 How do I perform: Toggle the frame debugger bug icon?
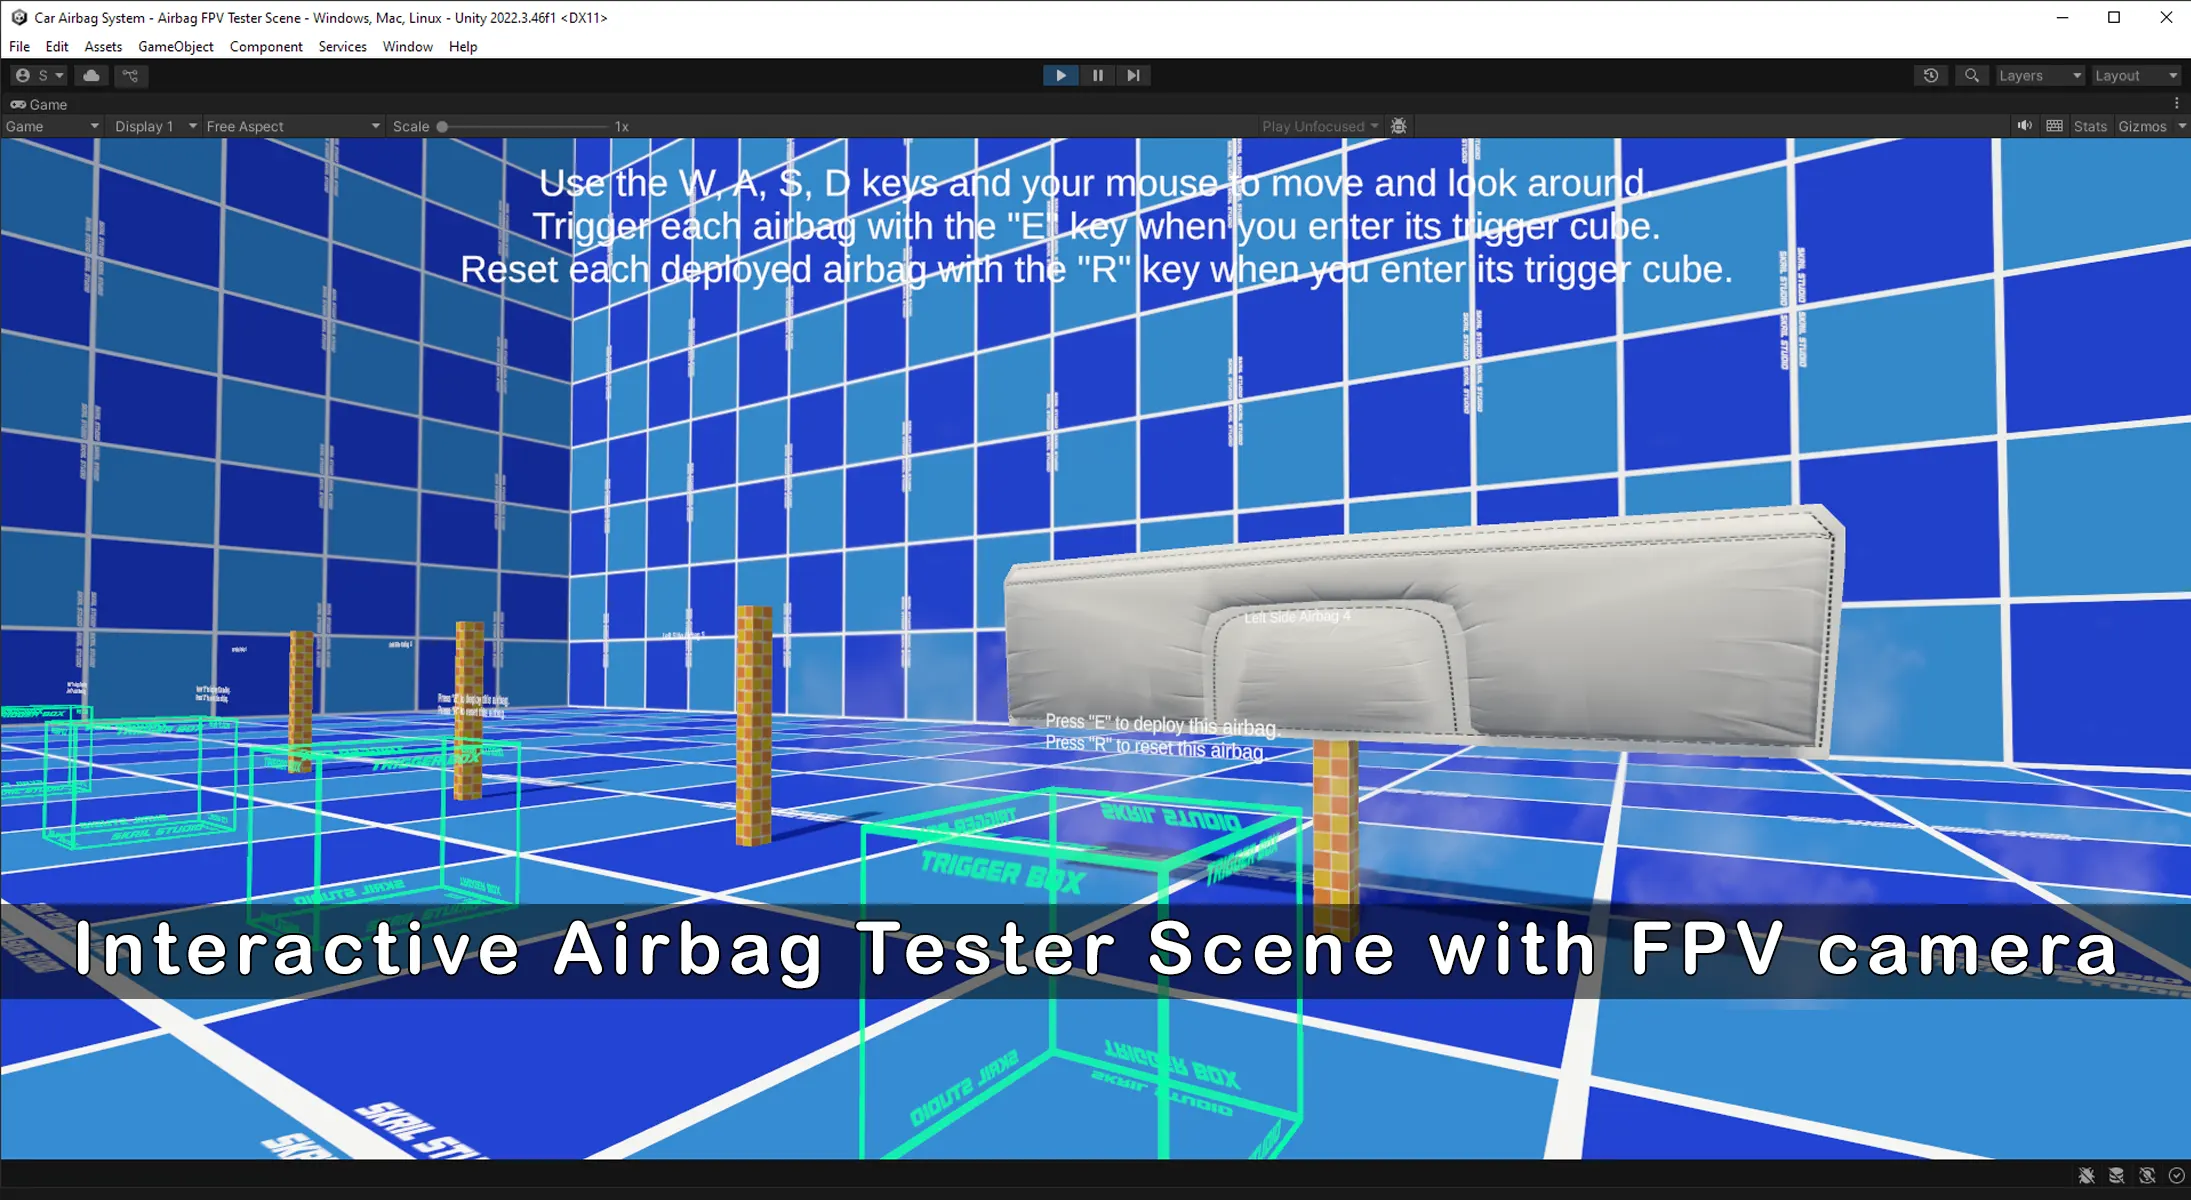point(1399,126)
